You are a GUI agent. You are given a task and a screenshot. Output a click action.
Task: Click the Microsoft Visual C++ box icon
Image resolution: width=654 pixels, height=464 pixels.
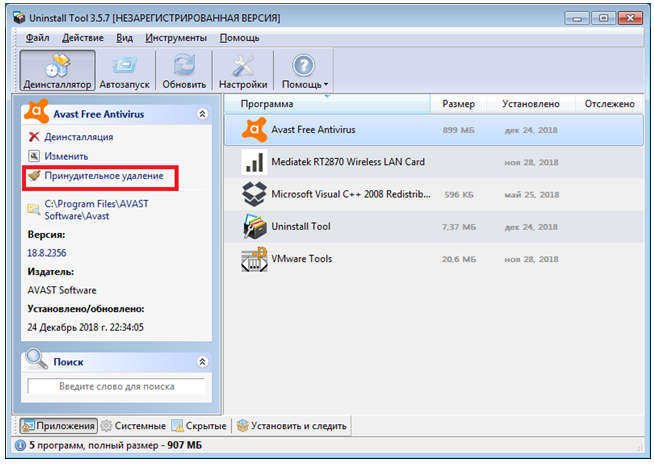coord(254,194)
